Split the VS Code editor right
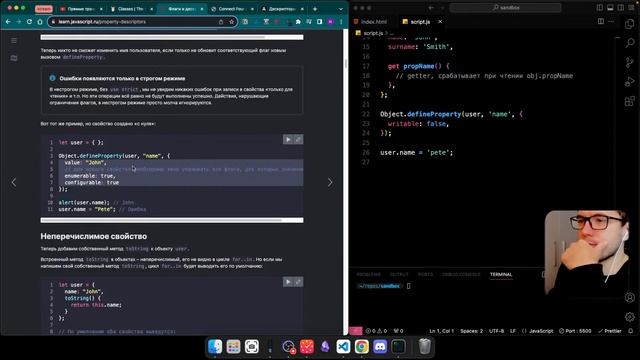The width and height of the screenshot is (640, 360). tap(601, 22)
